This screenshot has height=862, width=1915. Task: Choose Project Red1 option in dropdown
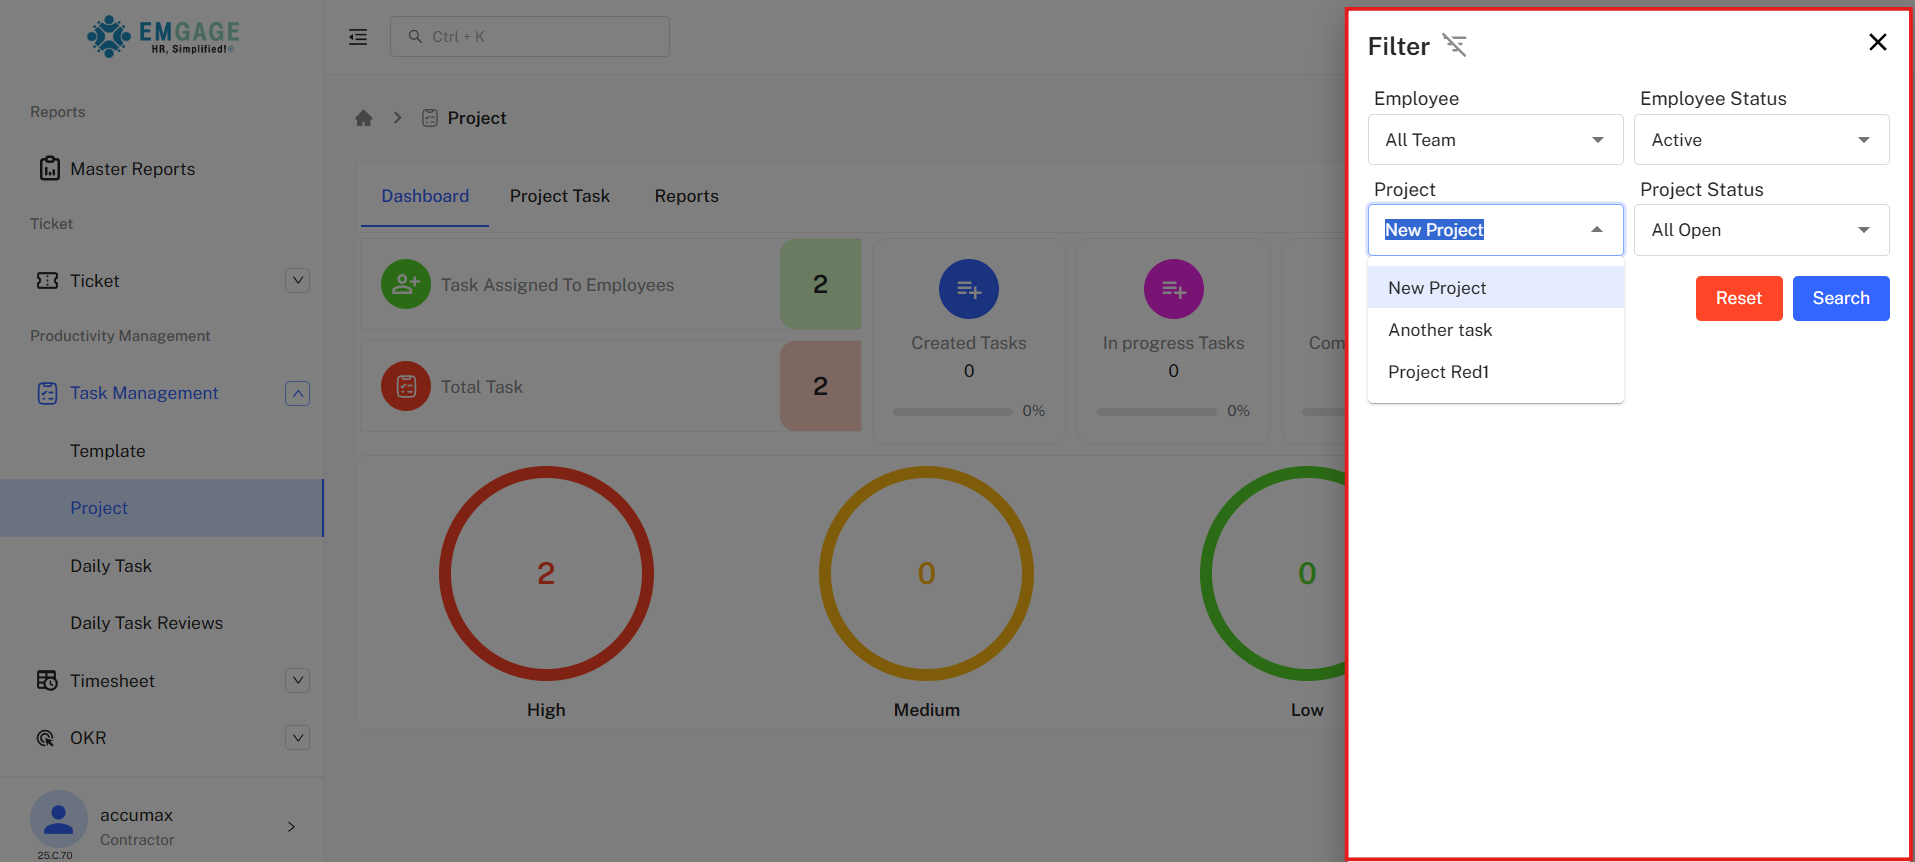pyautogui.click(x=1438, y=372)
